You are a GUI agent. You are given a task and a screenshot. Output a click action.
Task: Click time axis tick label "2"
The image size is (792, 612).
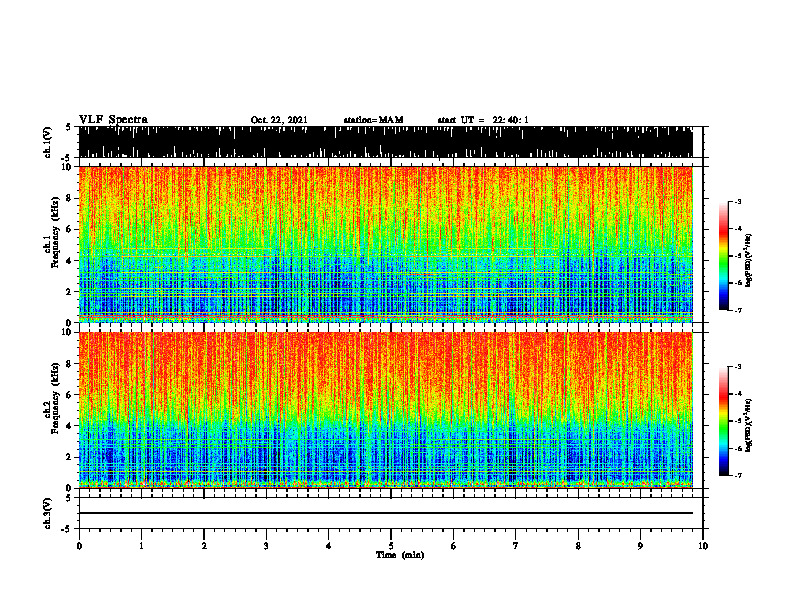[204, 546]
